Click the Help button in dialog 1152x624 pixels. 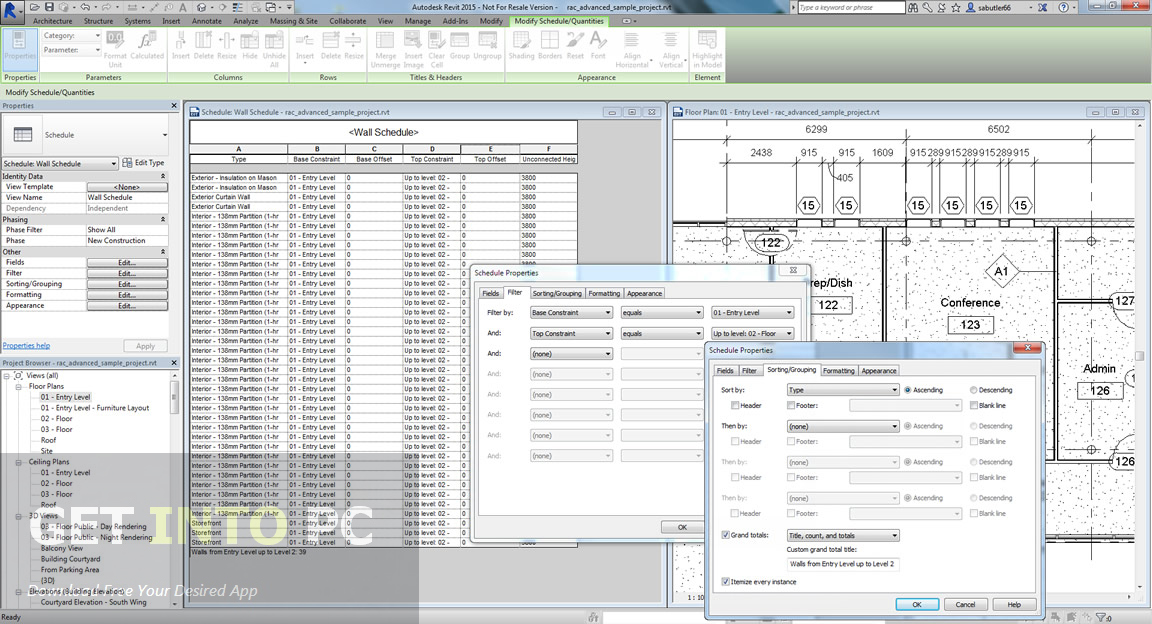(1014, 604)
